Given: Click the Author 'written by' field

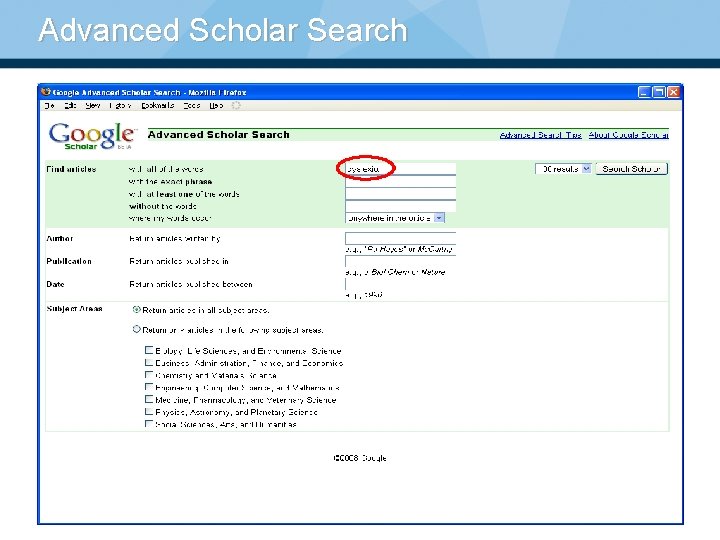Looking at the screenshot, I should tap(400, 238).
